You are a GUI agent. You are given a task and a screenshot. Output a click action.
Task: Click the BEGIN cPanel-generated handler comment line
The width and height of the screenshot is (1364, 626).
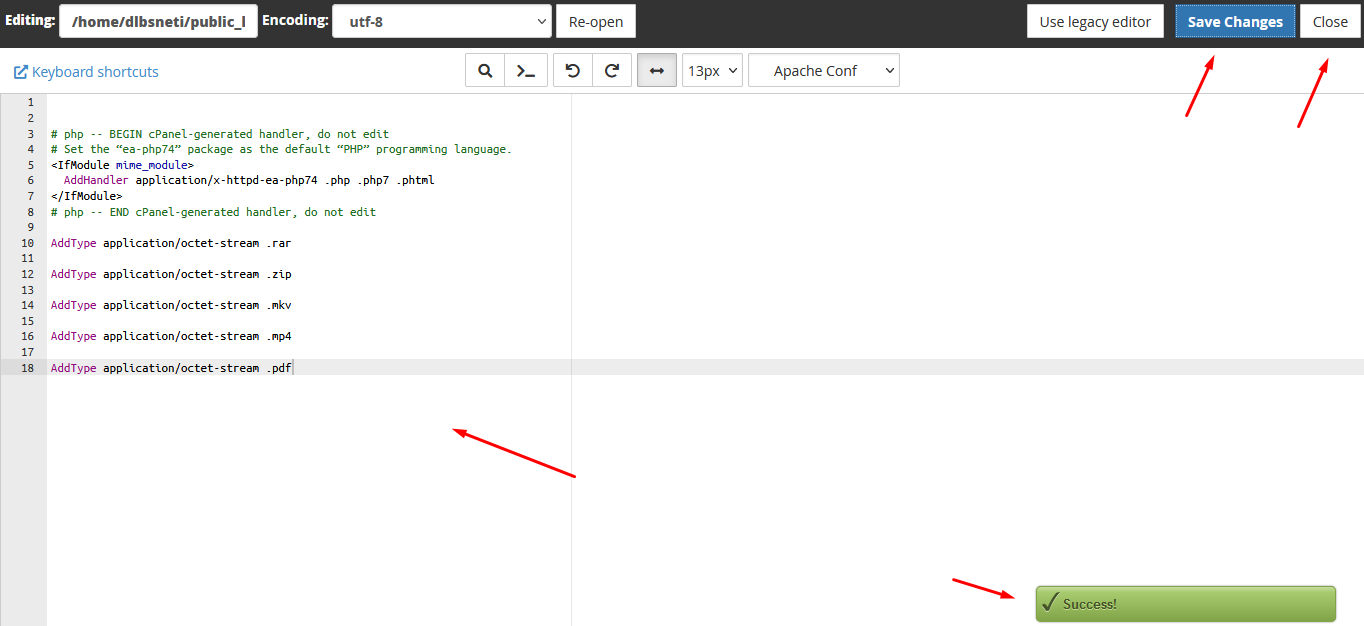click(x=220, y=134)
